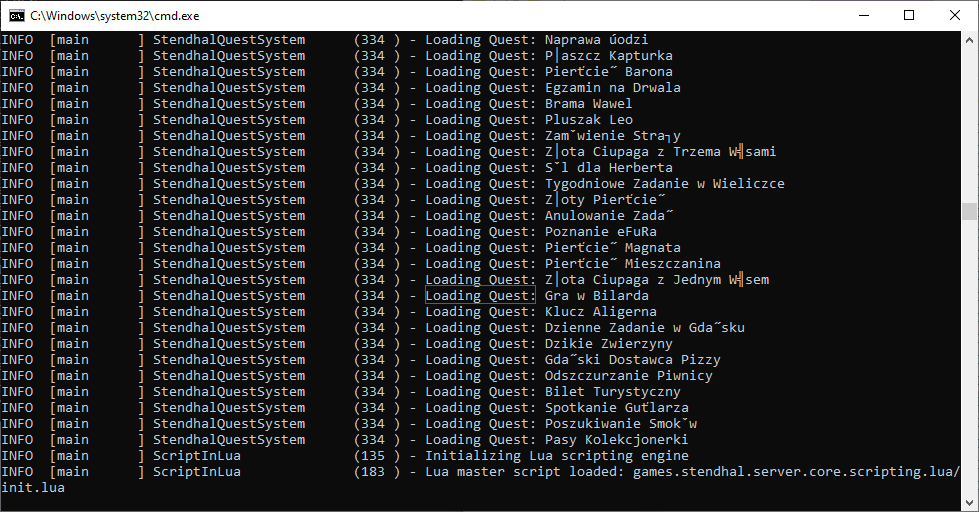Click the vertical scrollbar thumb
Screen dimensions: 979x512
[x=968, y=211]
